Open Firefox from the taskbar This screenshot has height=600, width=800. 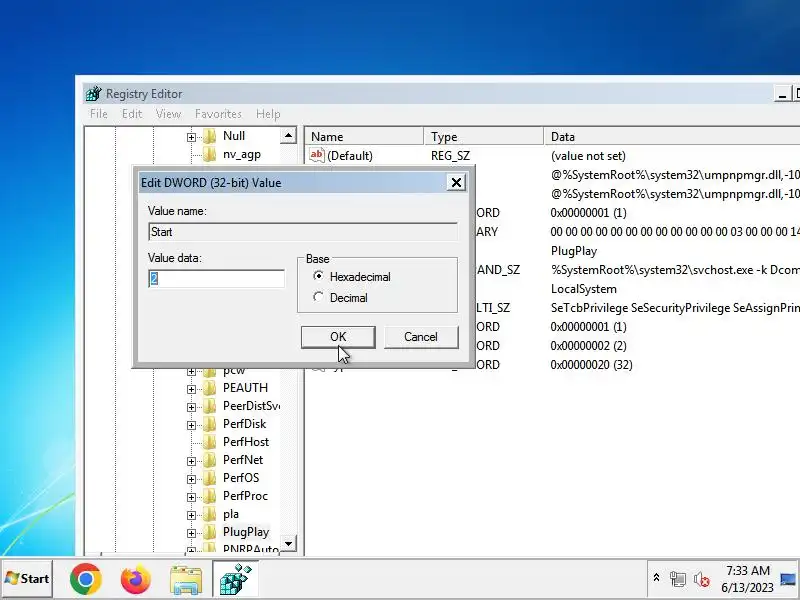(x=136, y=579)
